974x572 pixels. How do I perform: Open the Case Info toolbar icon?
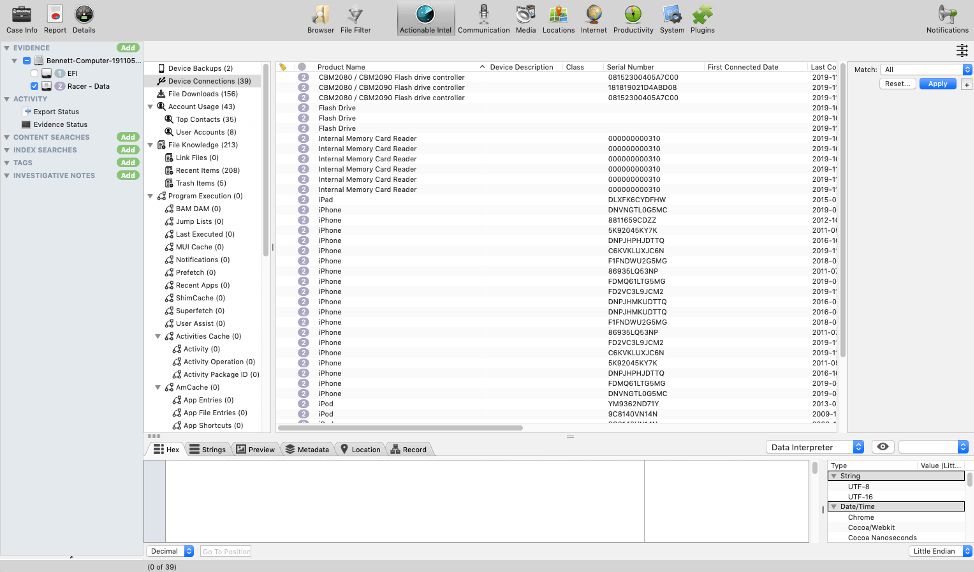click(x=22, y=15)
